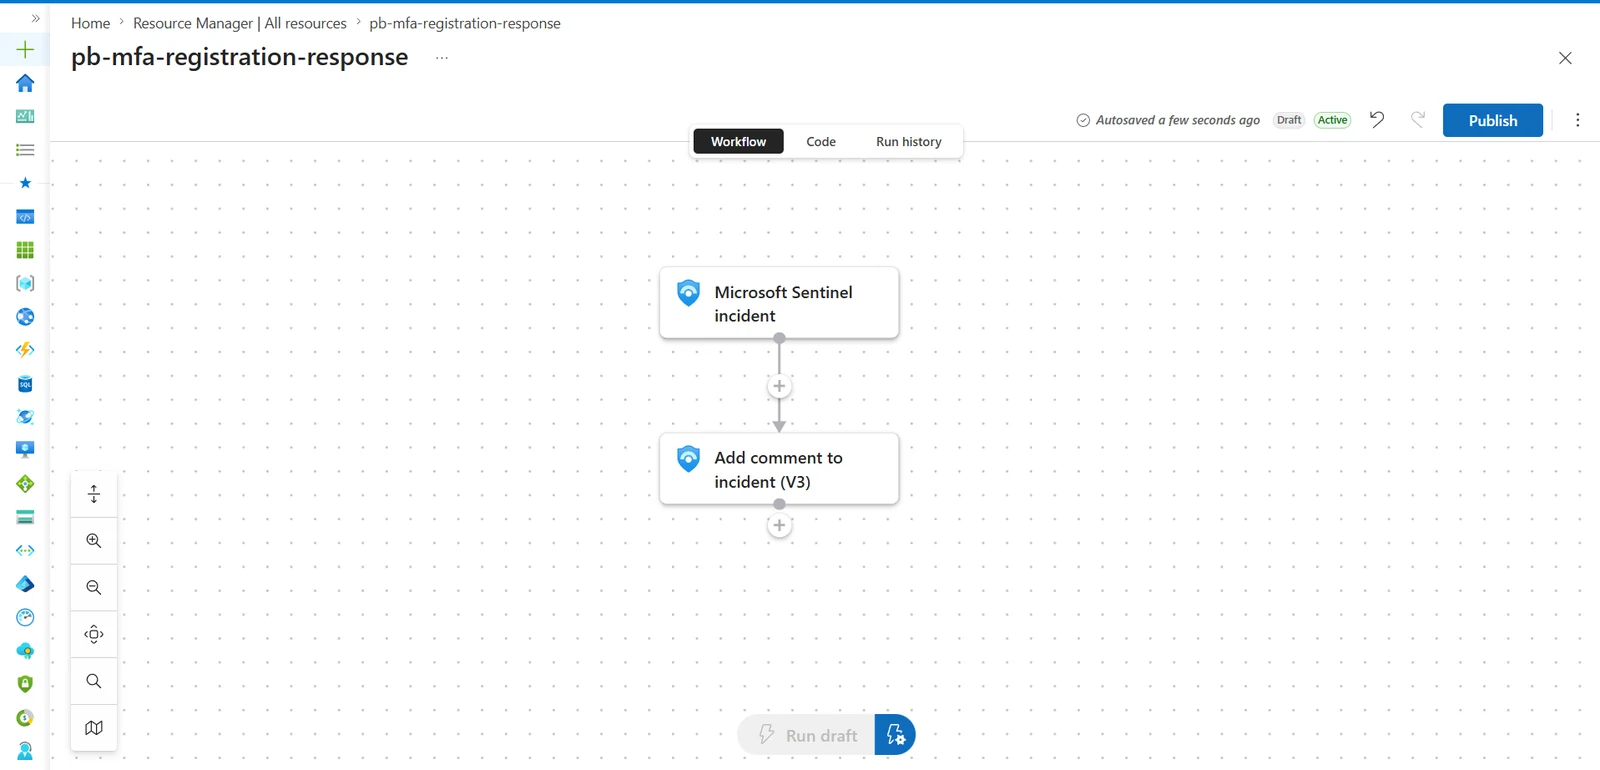This screenshot has width=1600, height=770.
Task: Open the Run history tab
Action: (908, 141)
